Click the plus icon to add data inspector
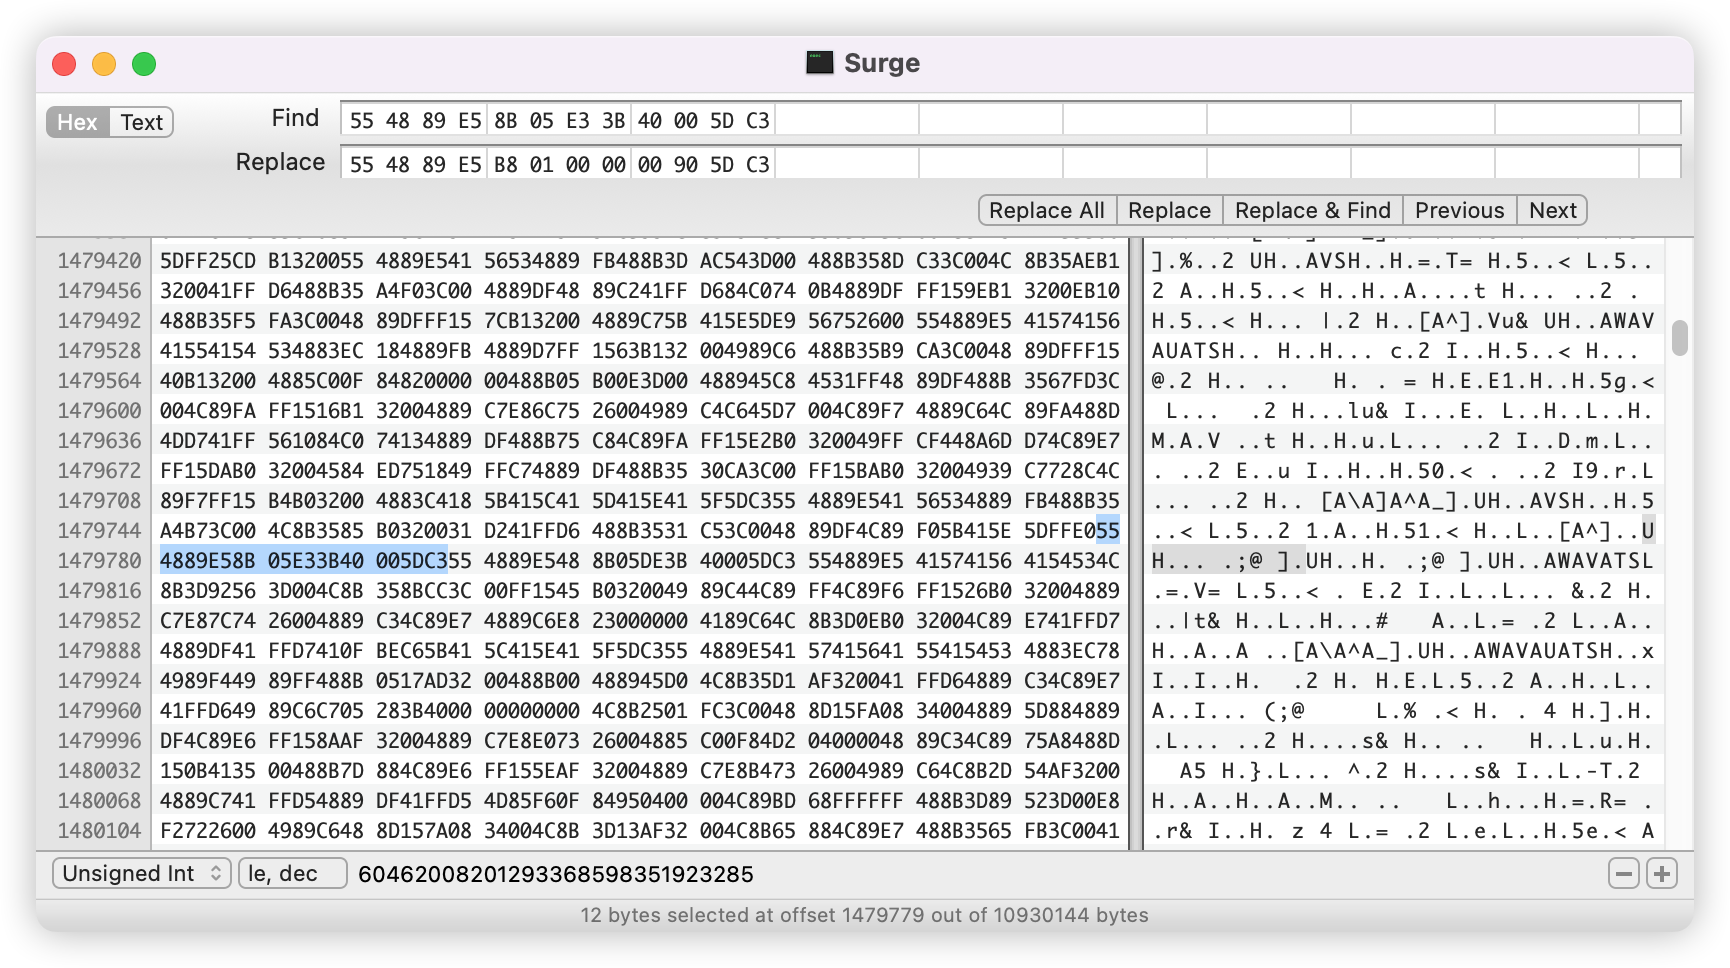 pos(1662,874)
